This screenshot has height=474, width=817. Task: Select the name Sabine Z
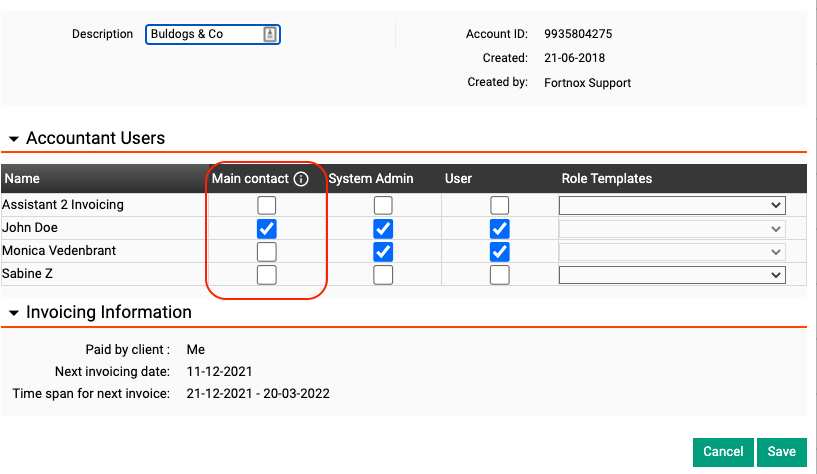[x=27, y=273]
